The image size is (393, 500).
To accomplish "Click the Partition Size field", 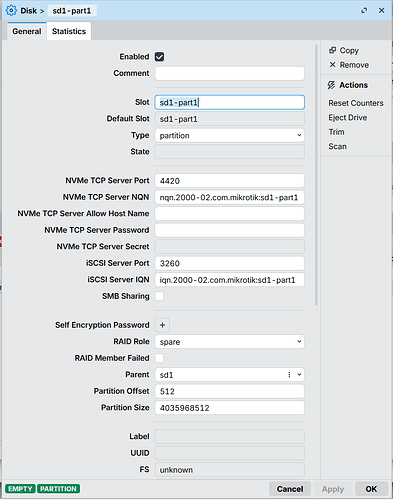I will tap(230, 408).
